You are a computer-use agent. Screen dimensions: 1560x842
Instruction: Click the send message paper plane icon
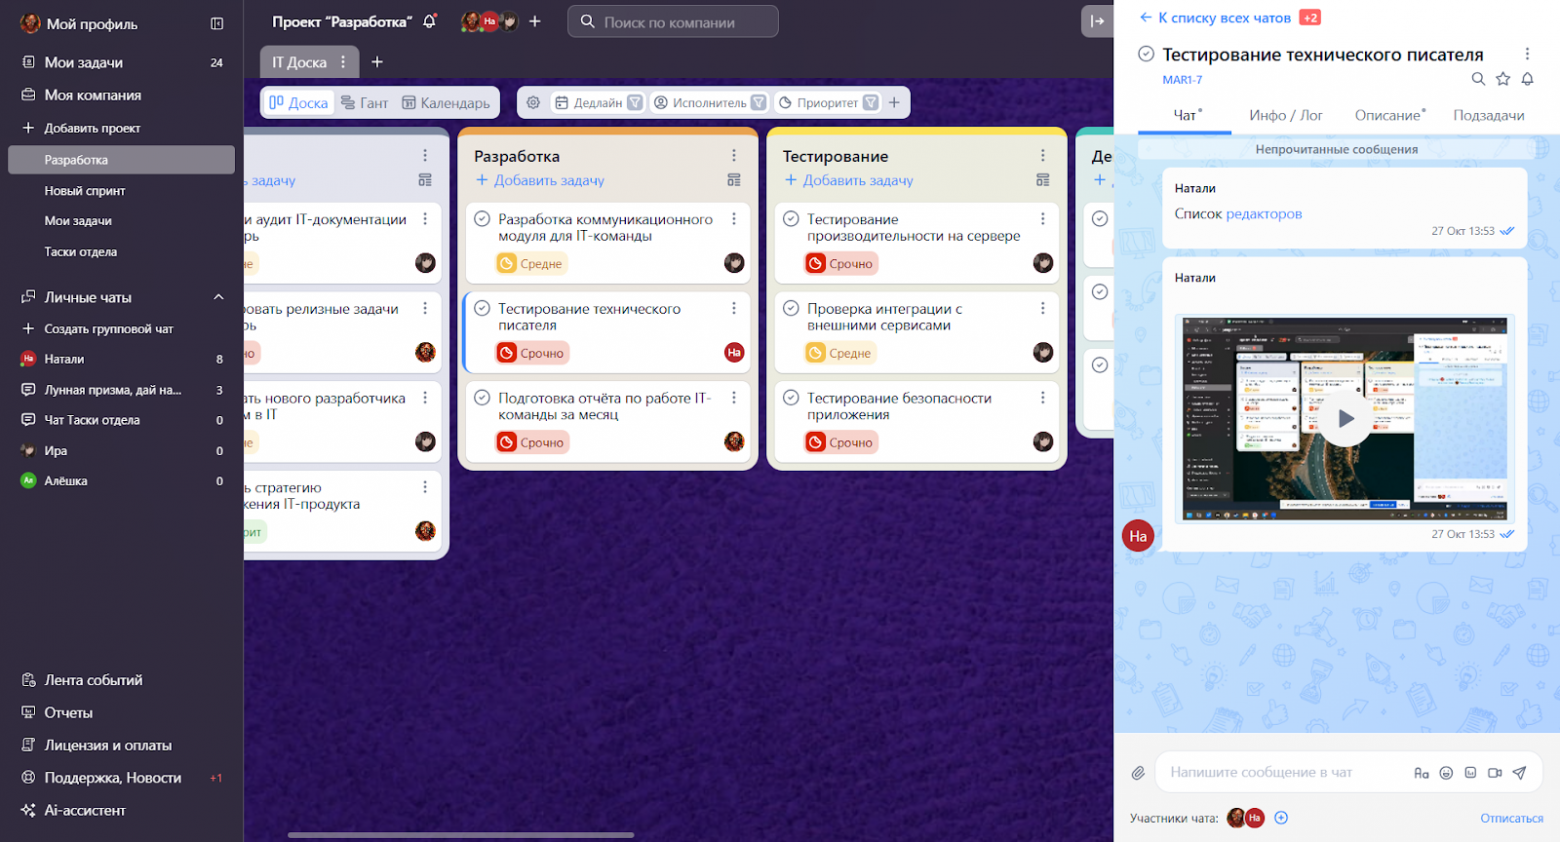(x=1519, y=772)
